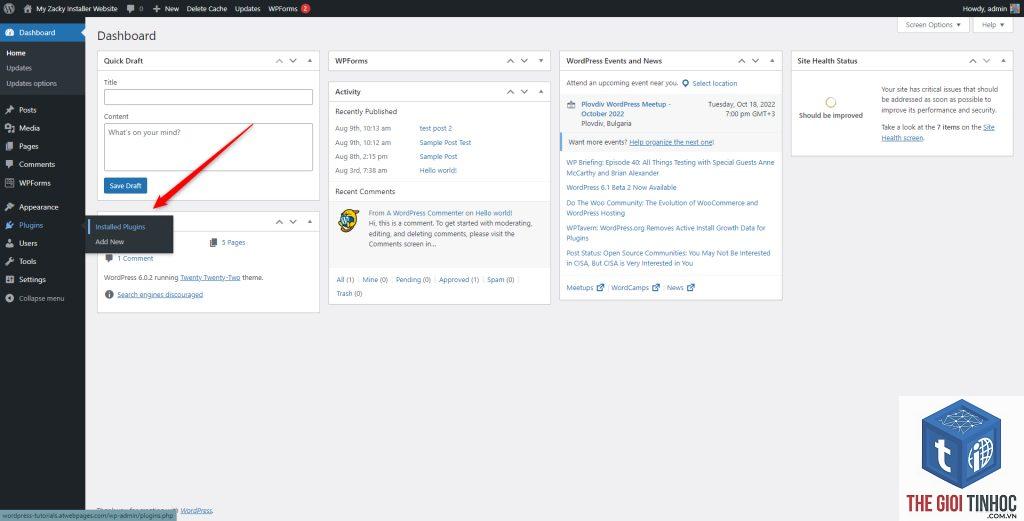1024x521 pixels.
Task: Open Plugins in the sidebar
Action: [31, 225]
